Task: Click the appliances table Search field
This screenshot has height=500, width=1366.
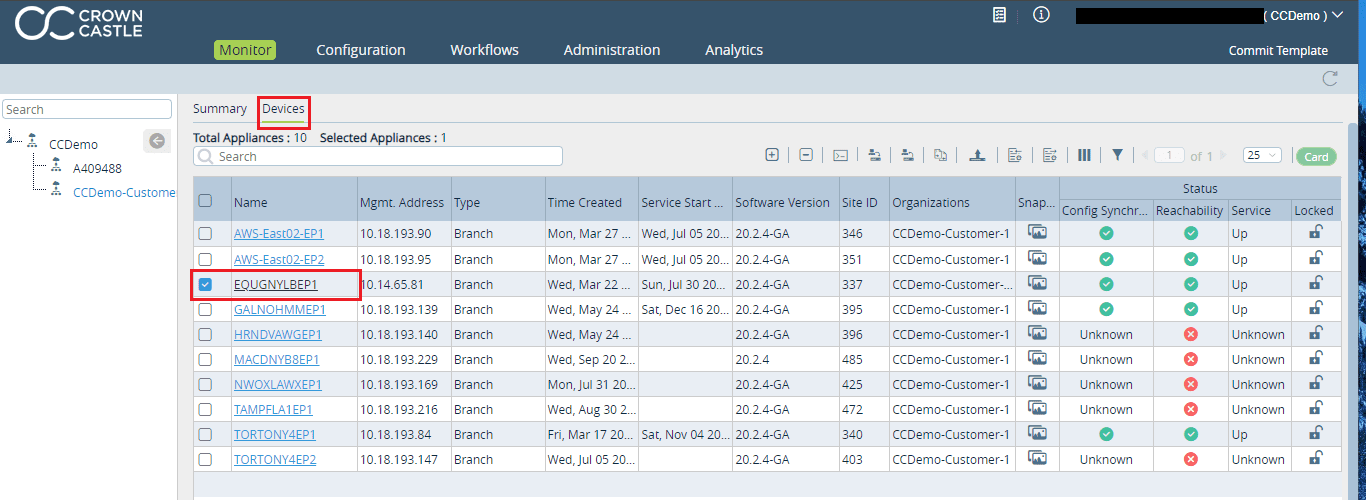Action: coord(378,156)
